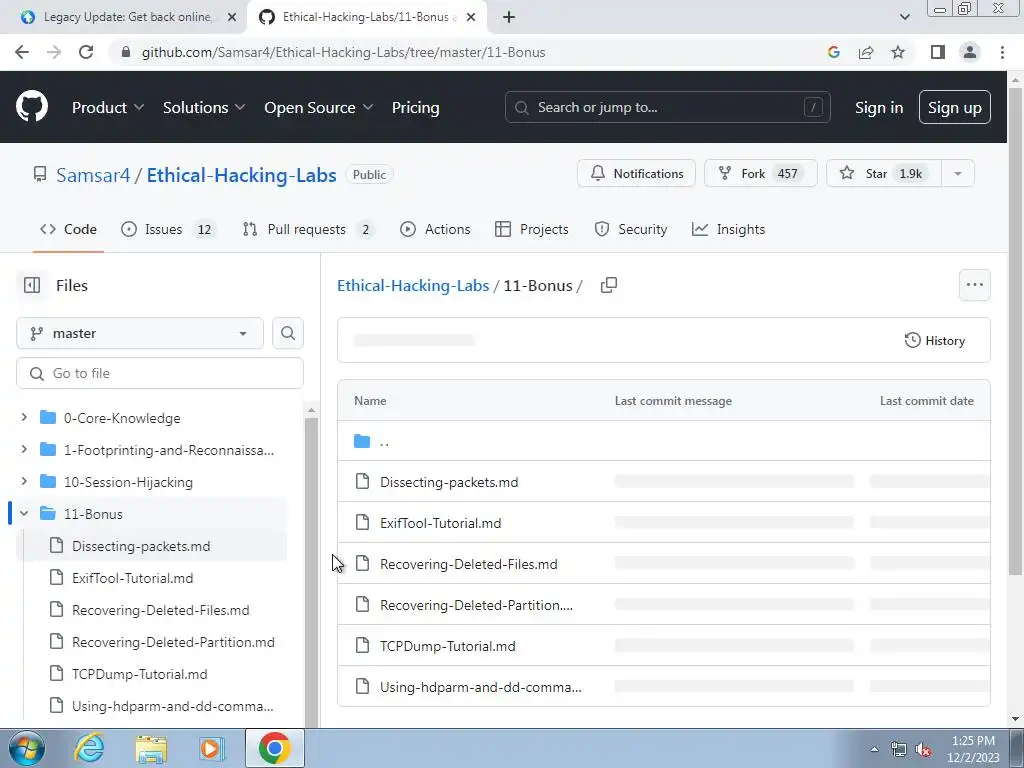Copy path icon next to 11-Bonus

[x=609, y=285]
